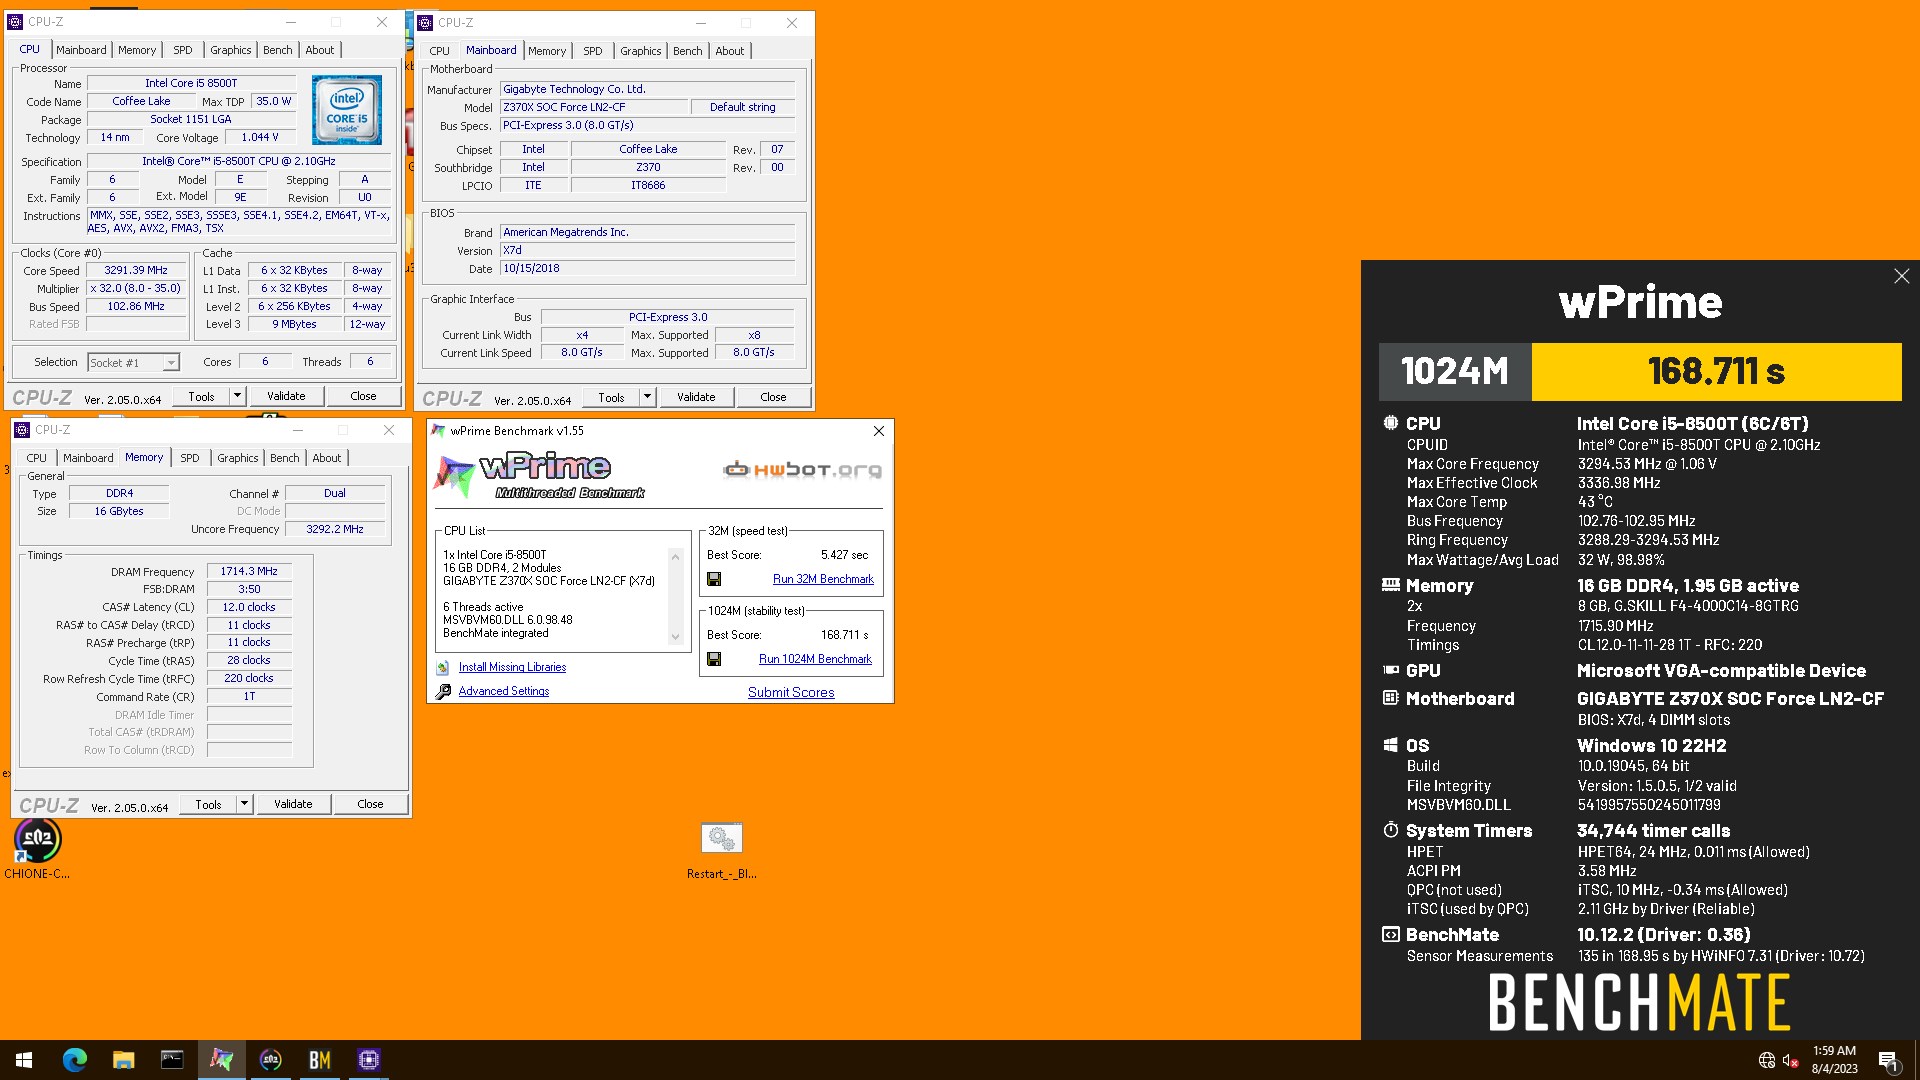This screenshot has width=1920, height=1080.
Task: Click Bus Speed 102.86 MHz field
Action: point(136,306)
